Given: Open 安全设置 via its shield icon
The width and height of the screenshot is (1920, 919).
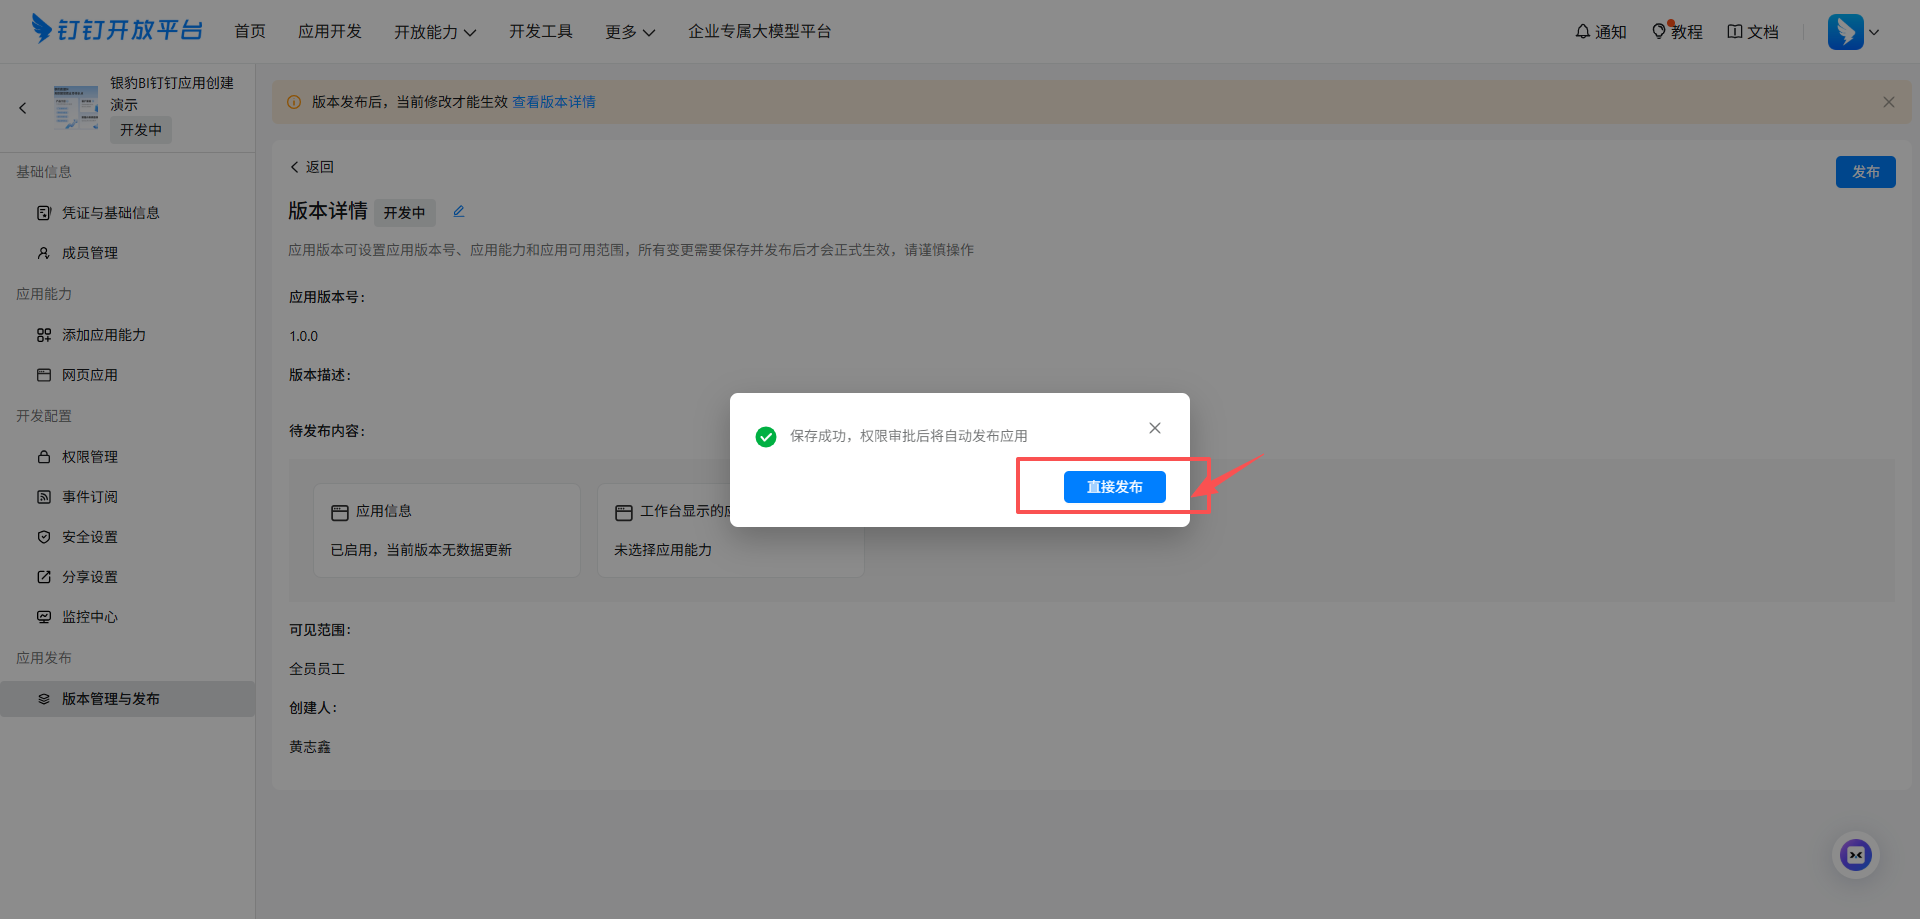Looking at the screenshot, I should [44, 536].
